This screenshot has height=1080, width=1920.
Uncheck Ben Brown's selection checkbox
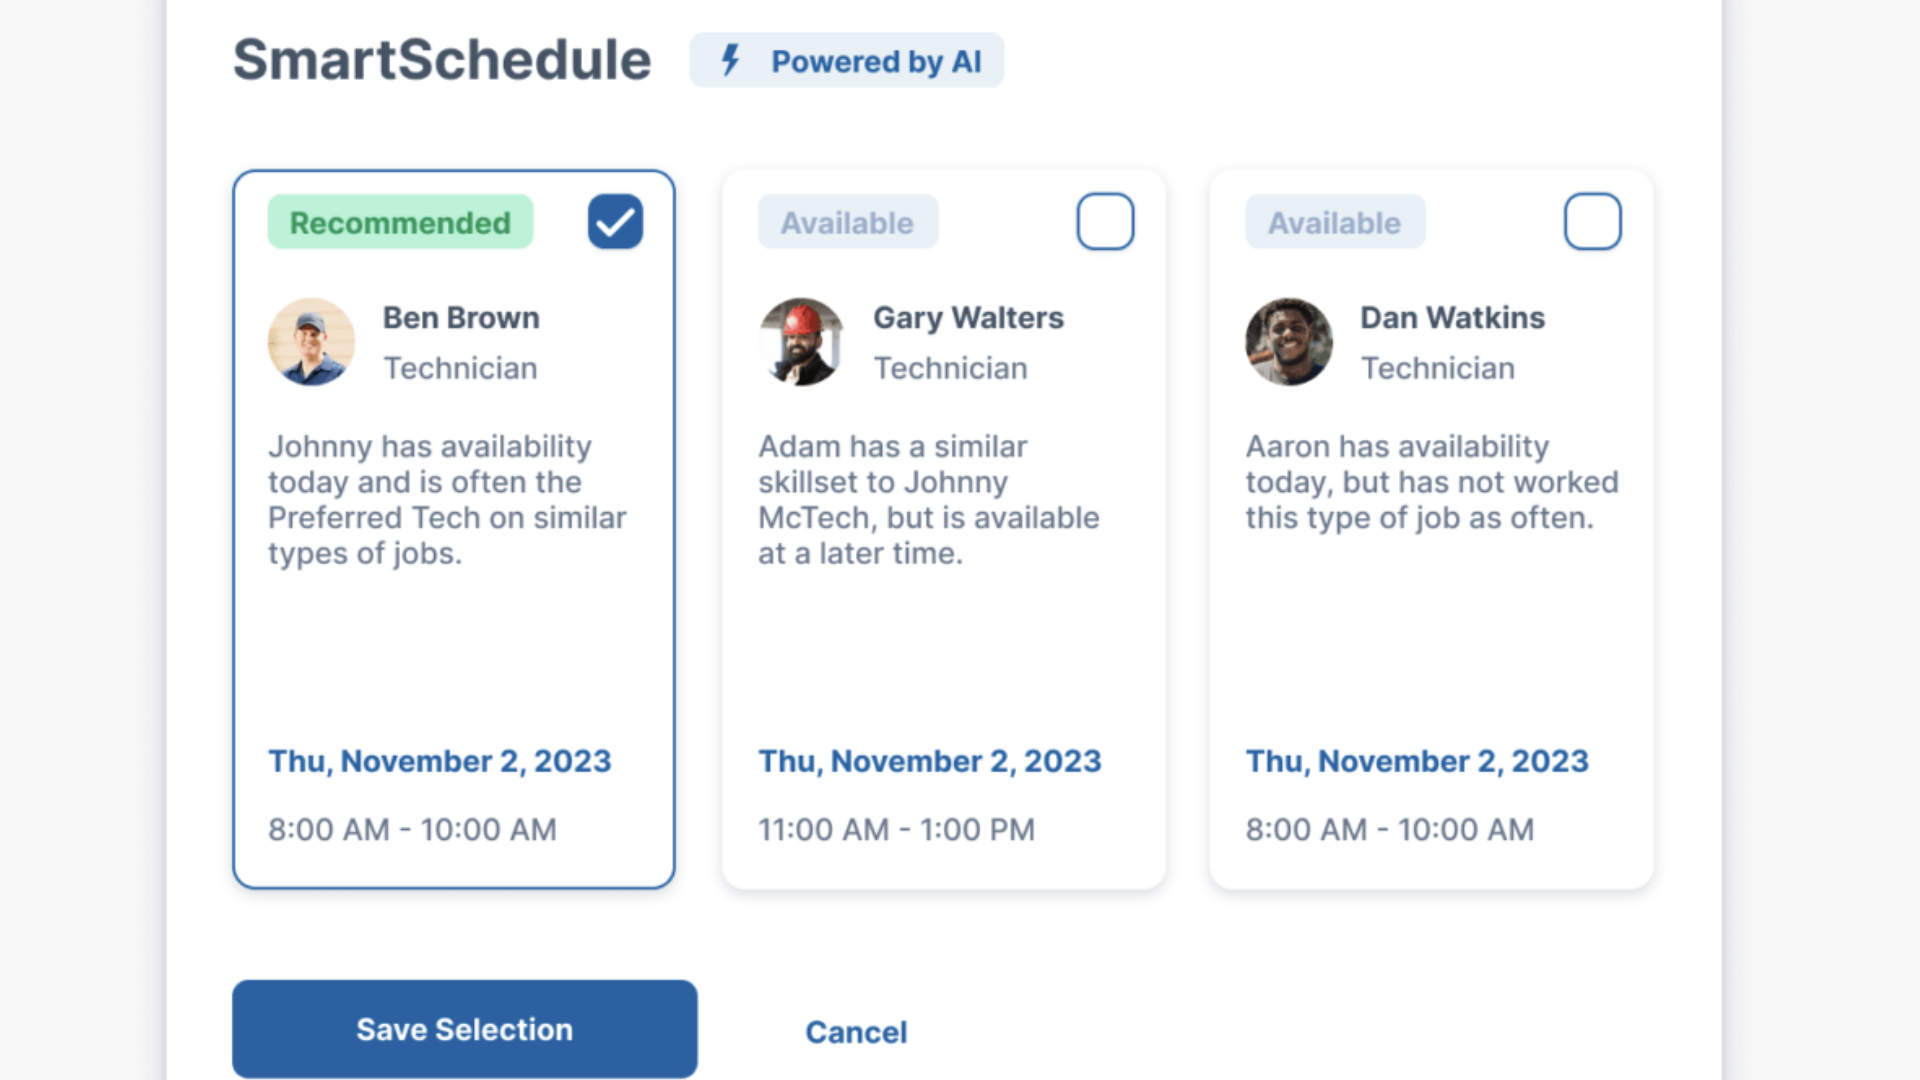point(615,221)
